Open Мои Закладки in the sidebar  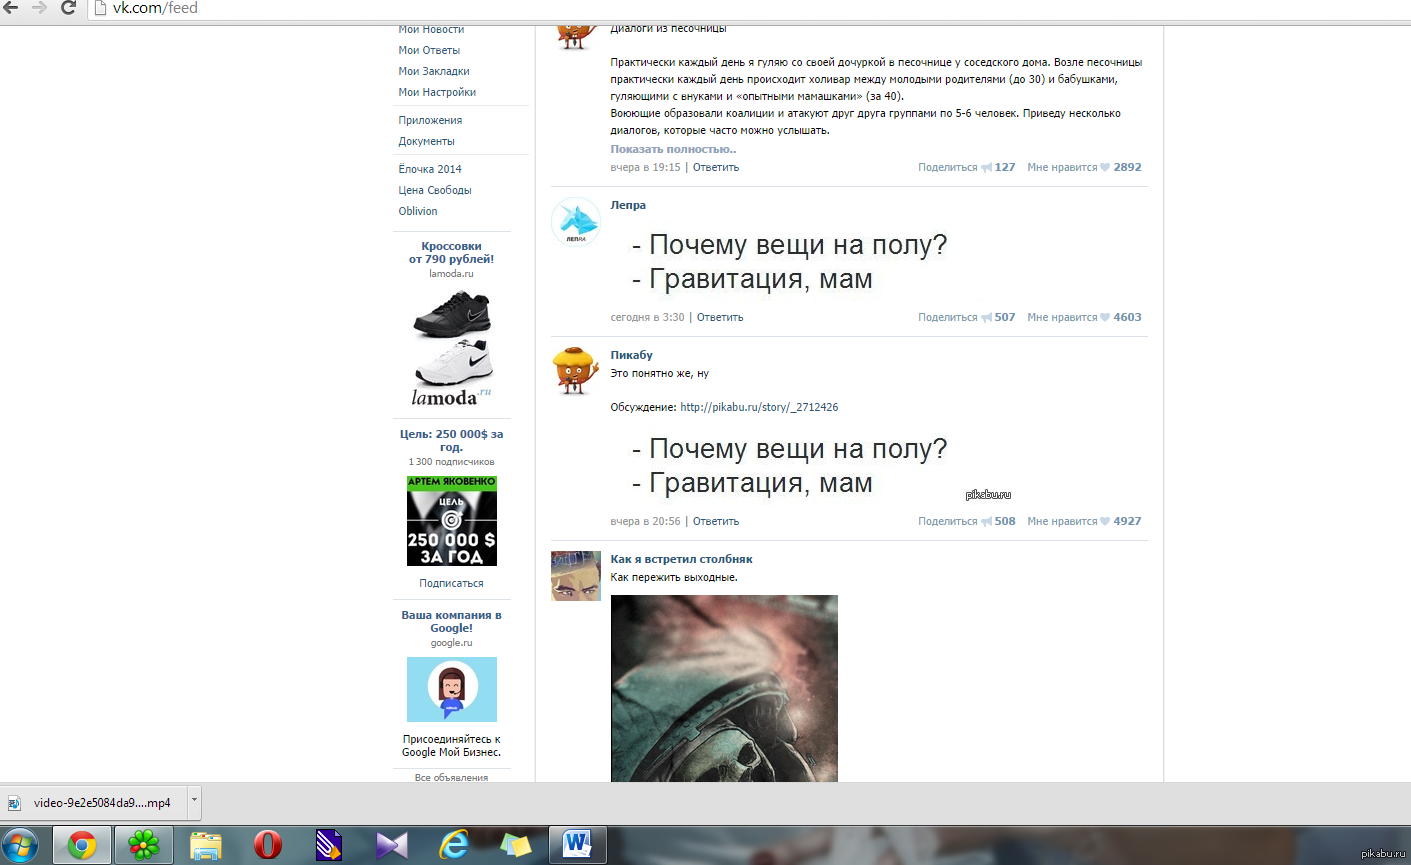click(433, 71)
